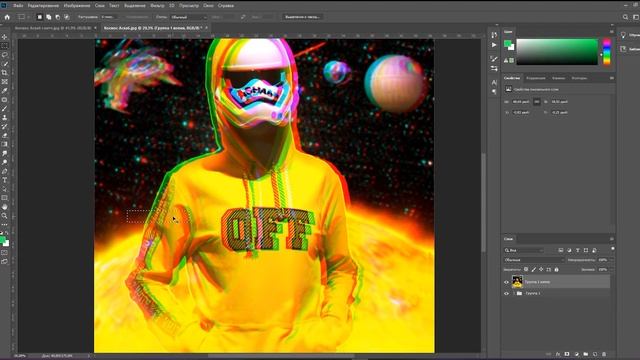
Task: Hide the Группа 1 group layer
Action: 507,293
